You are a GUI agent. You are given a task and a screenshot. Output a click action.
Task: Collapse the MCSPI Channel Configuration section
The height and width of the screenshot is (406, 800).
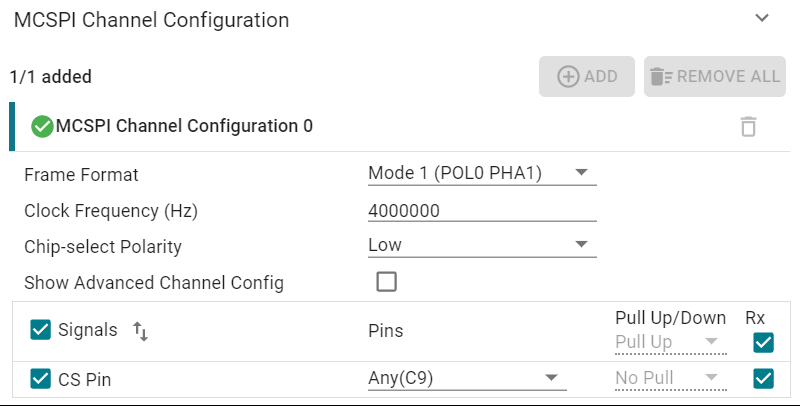pos(762,19)
